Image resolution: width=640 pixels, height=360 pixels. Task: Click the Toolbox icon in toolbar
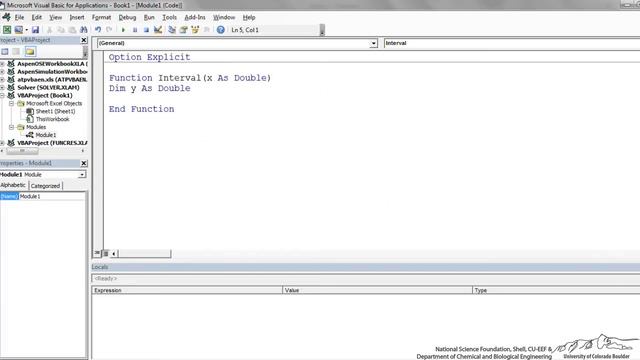[207, 30]
